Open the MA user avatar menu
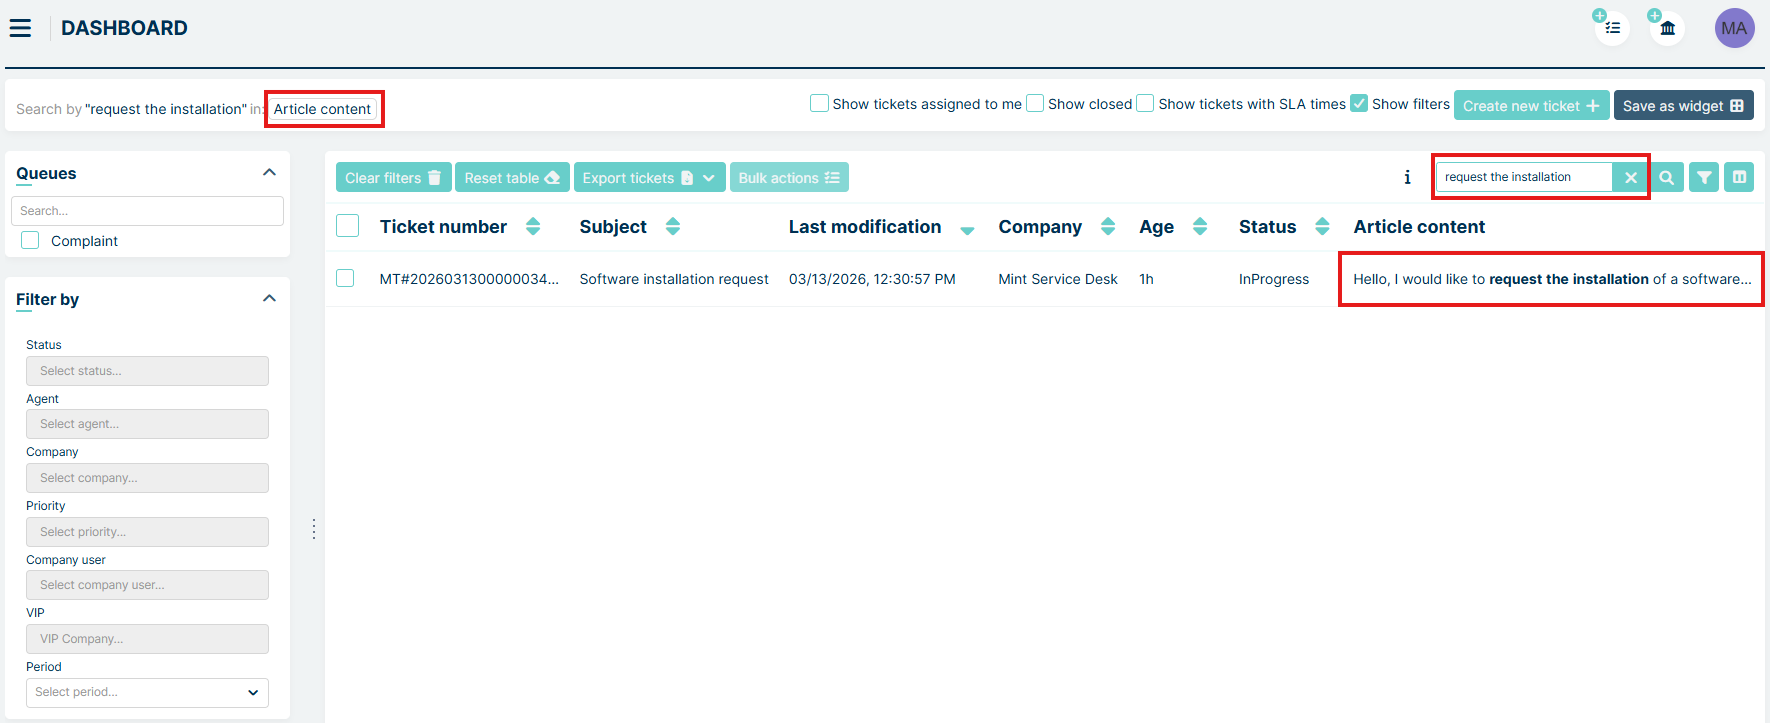Viewport: 1770px width, 723px height. coord(1734,28)
